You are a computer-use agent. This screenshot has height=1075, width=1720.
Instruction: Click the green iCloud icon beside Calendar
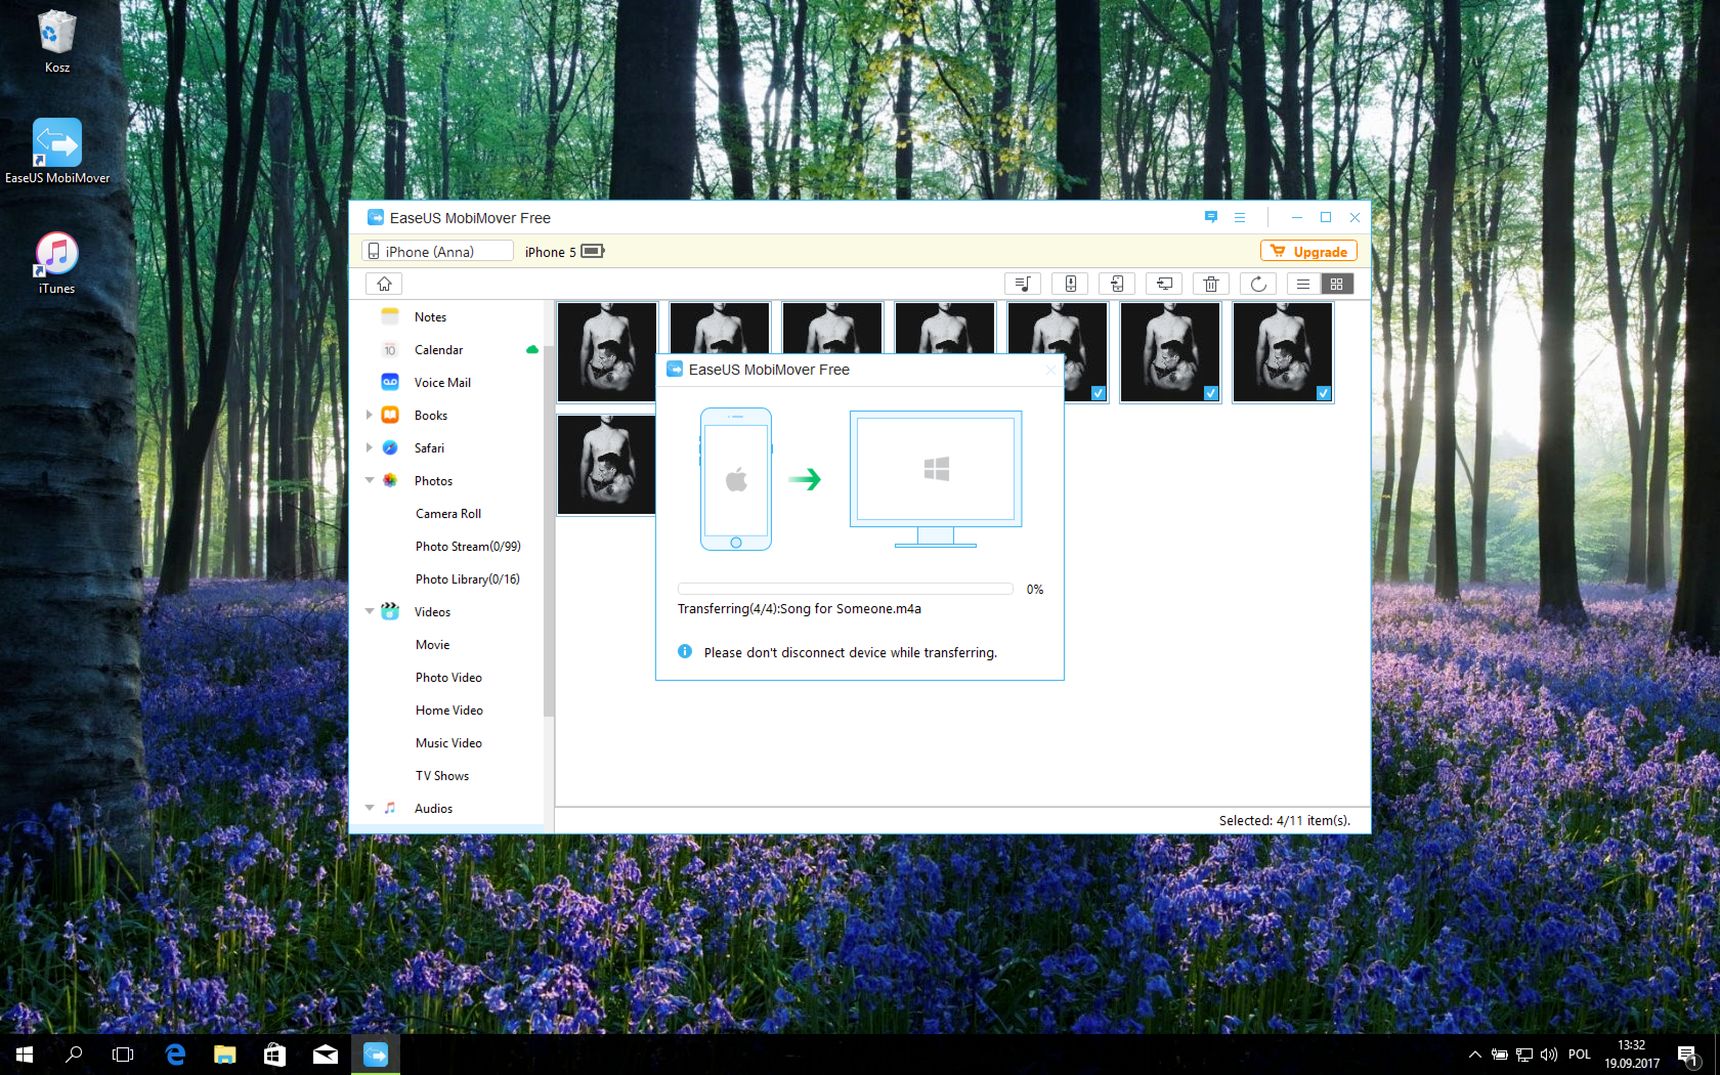(532, 350)
